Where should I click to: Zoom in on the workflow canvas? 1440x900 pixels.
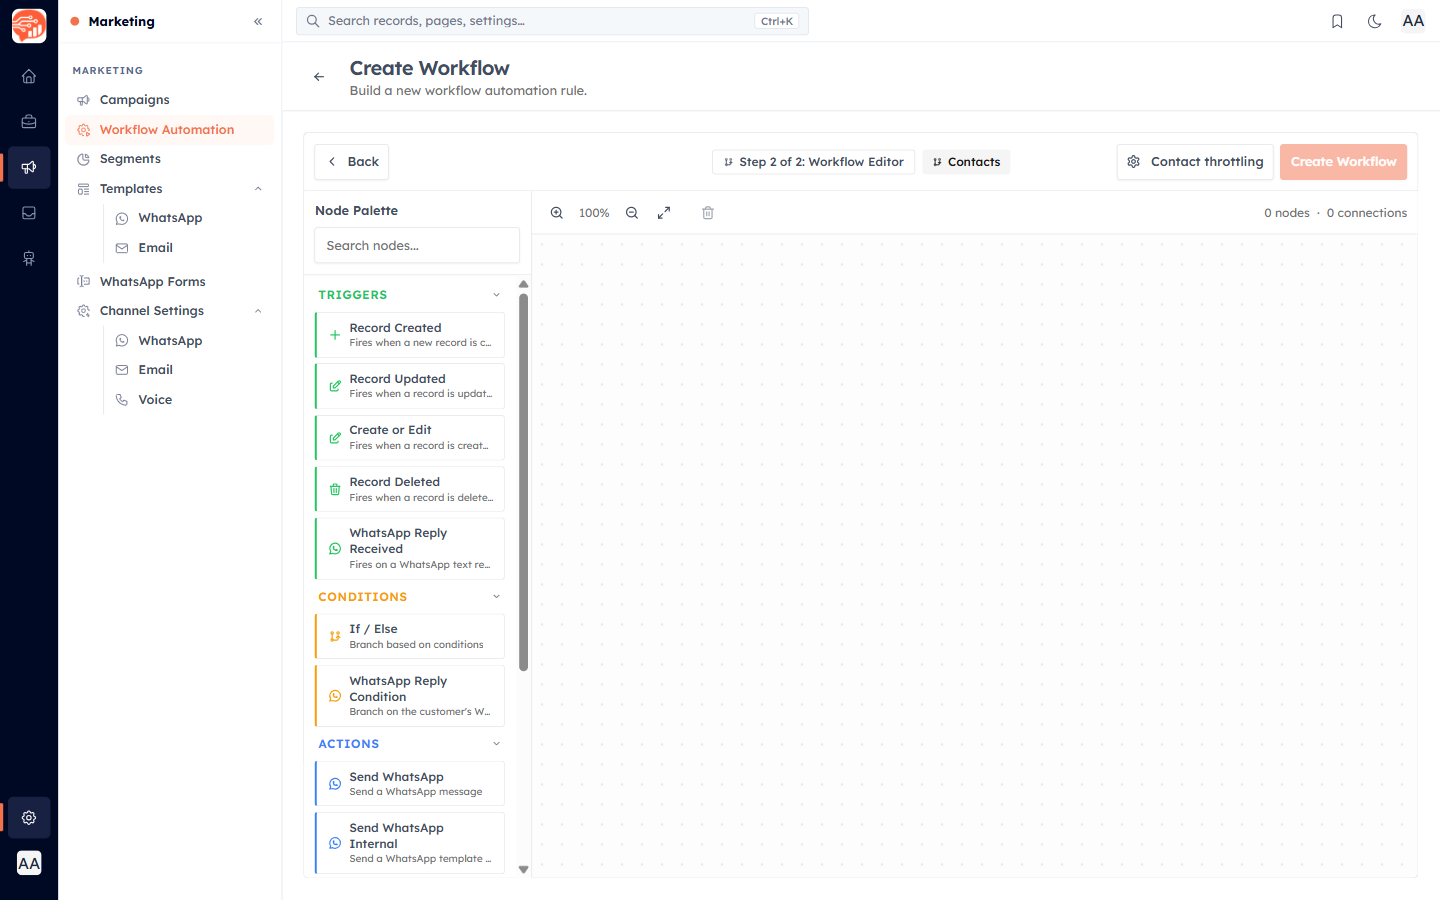tap(557, 213)
